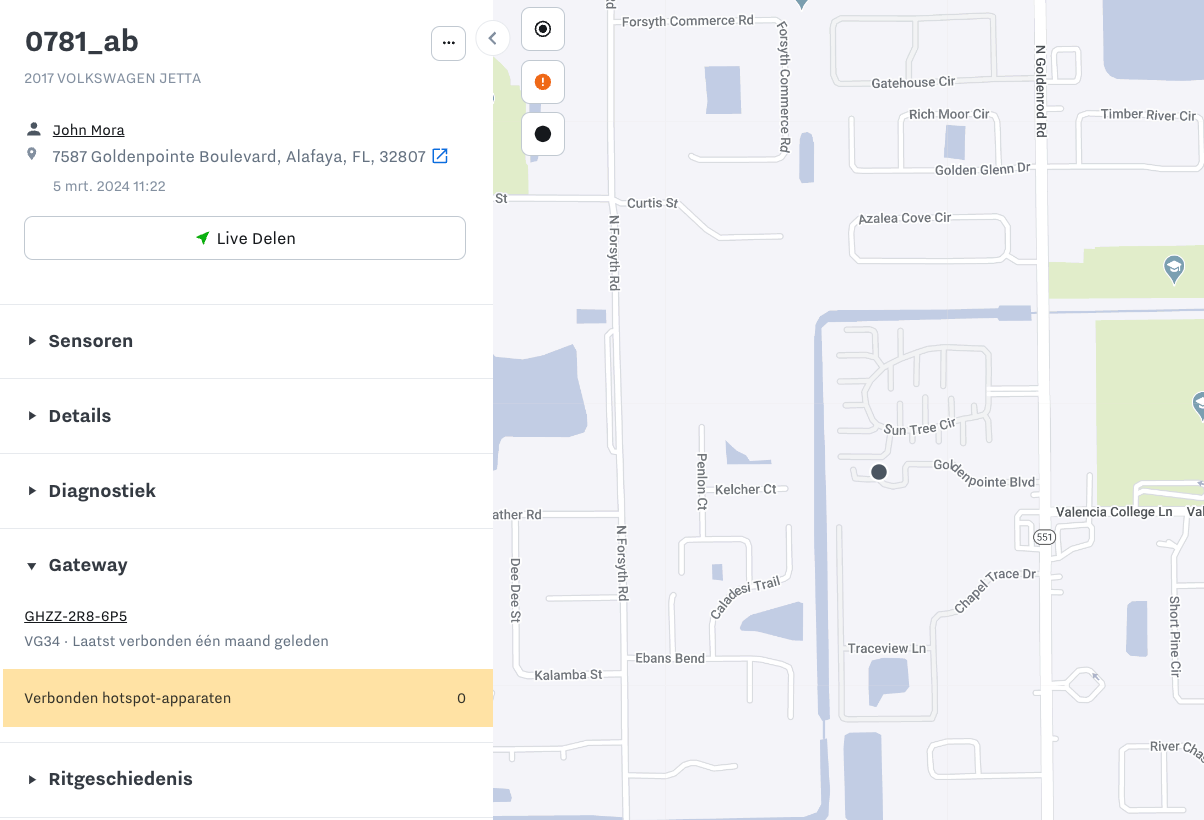Collapse the Gateway section
Screen dimensions: 1204x820
pyautogui.click(x=88, y=565)
